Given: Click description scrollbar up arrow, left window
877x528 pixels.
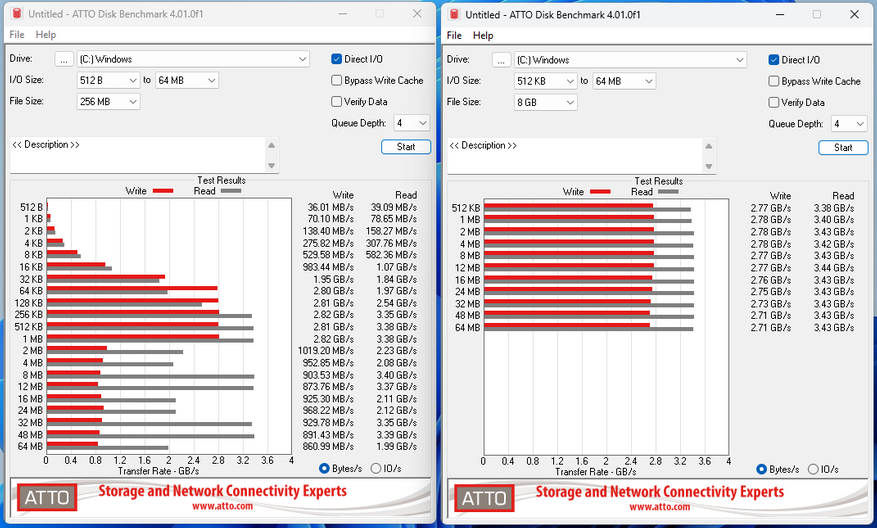Looking at the screenshot, I should (271, 145).
